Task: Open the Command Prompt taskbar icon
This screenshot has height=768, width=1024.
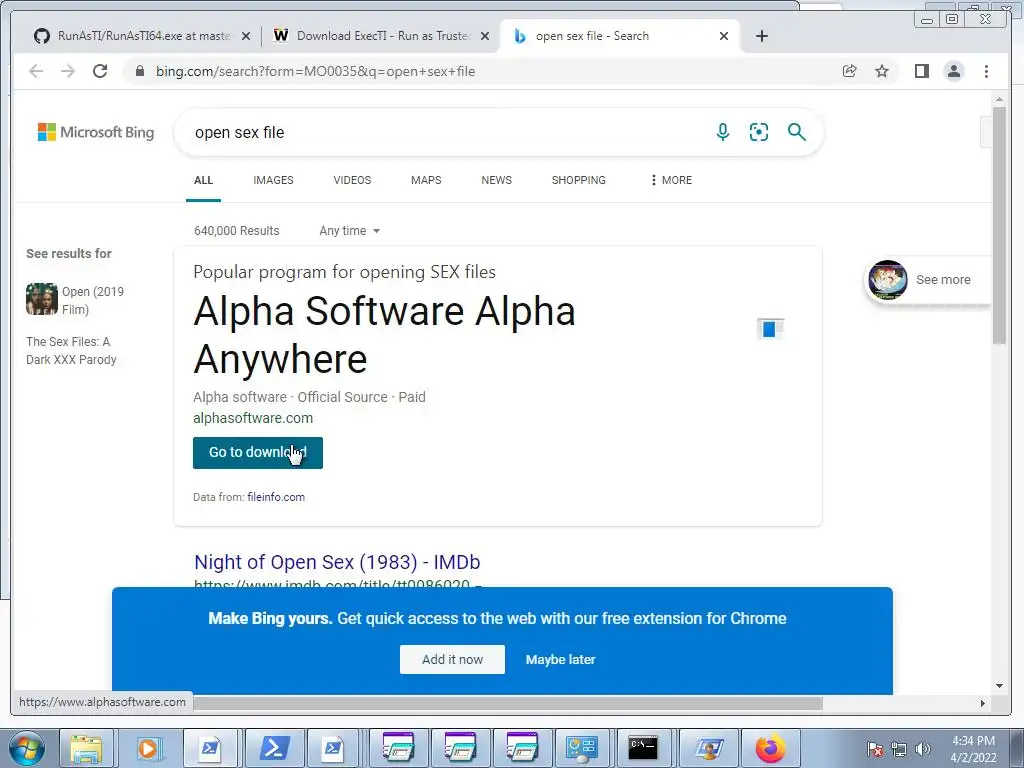Action: 643,748
